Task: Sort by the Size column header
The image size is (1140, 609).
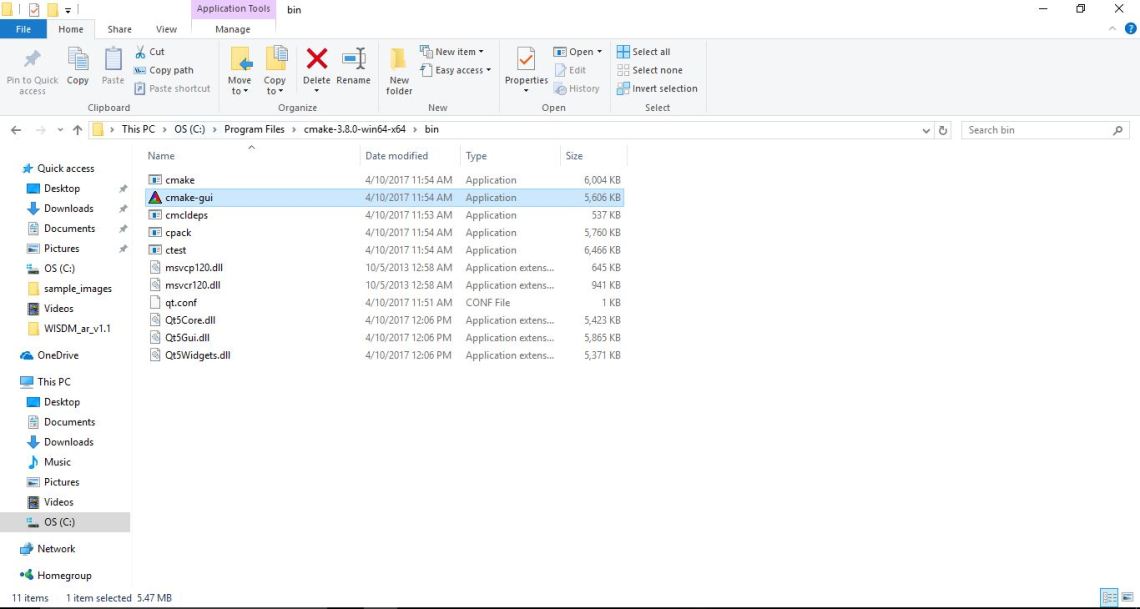Action: coord(593,156)
